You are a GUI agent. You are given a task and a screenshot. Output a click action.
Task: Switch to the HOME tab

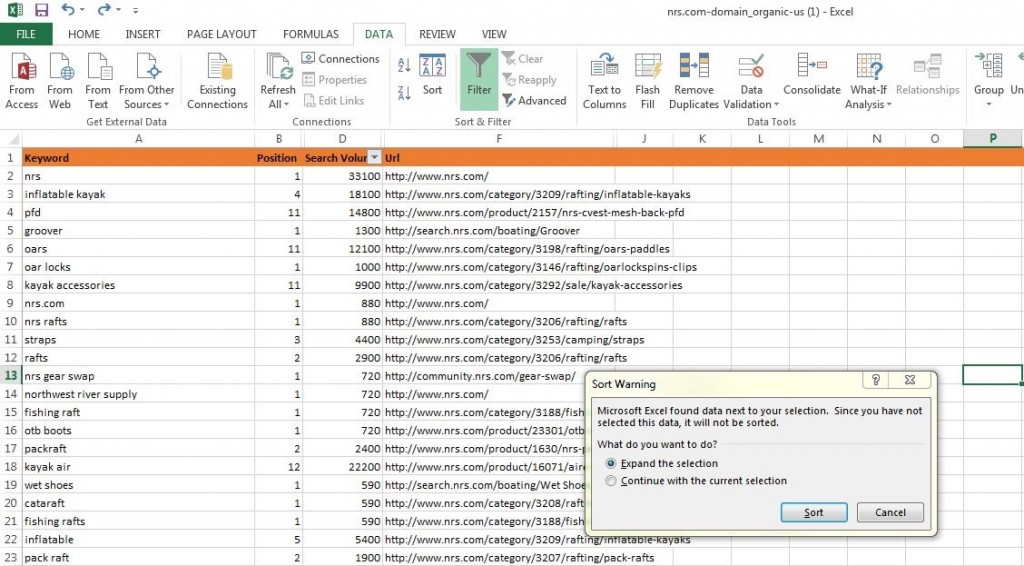pyautogui.click(x=84, y=34)
